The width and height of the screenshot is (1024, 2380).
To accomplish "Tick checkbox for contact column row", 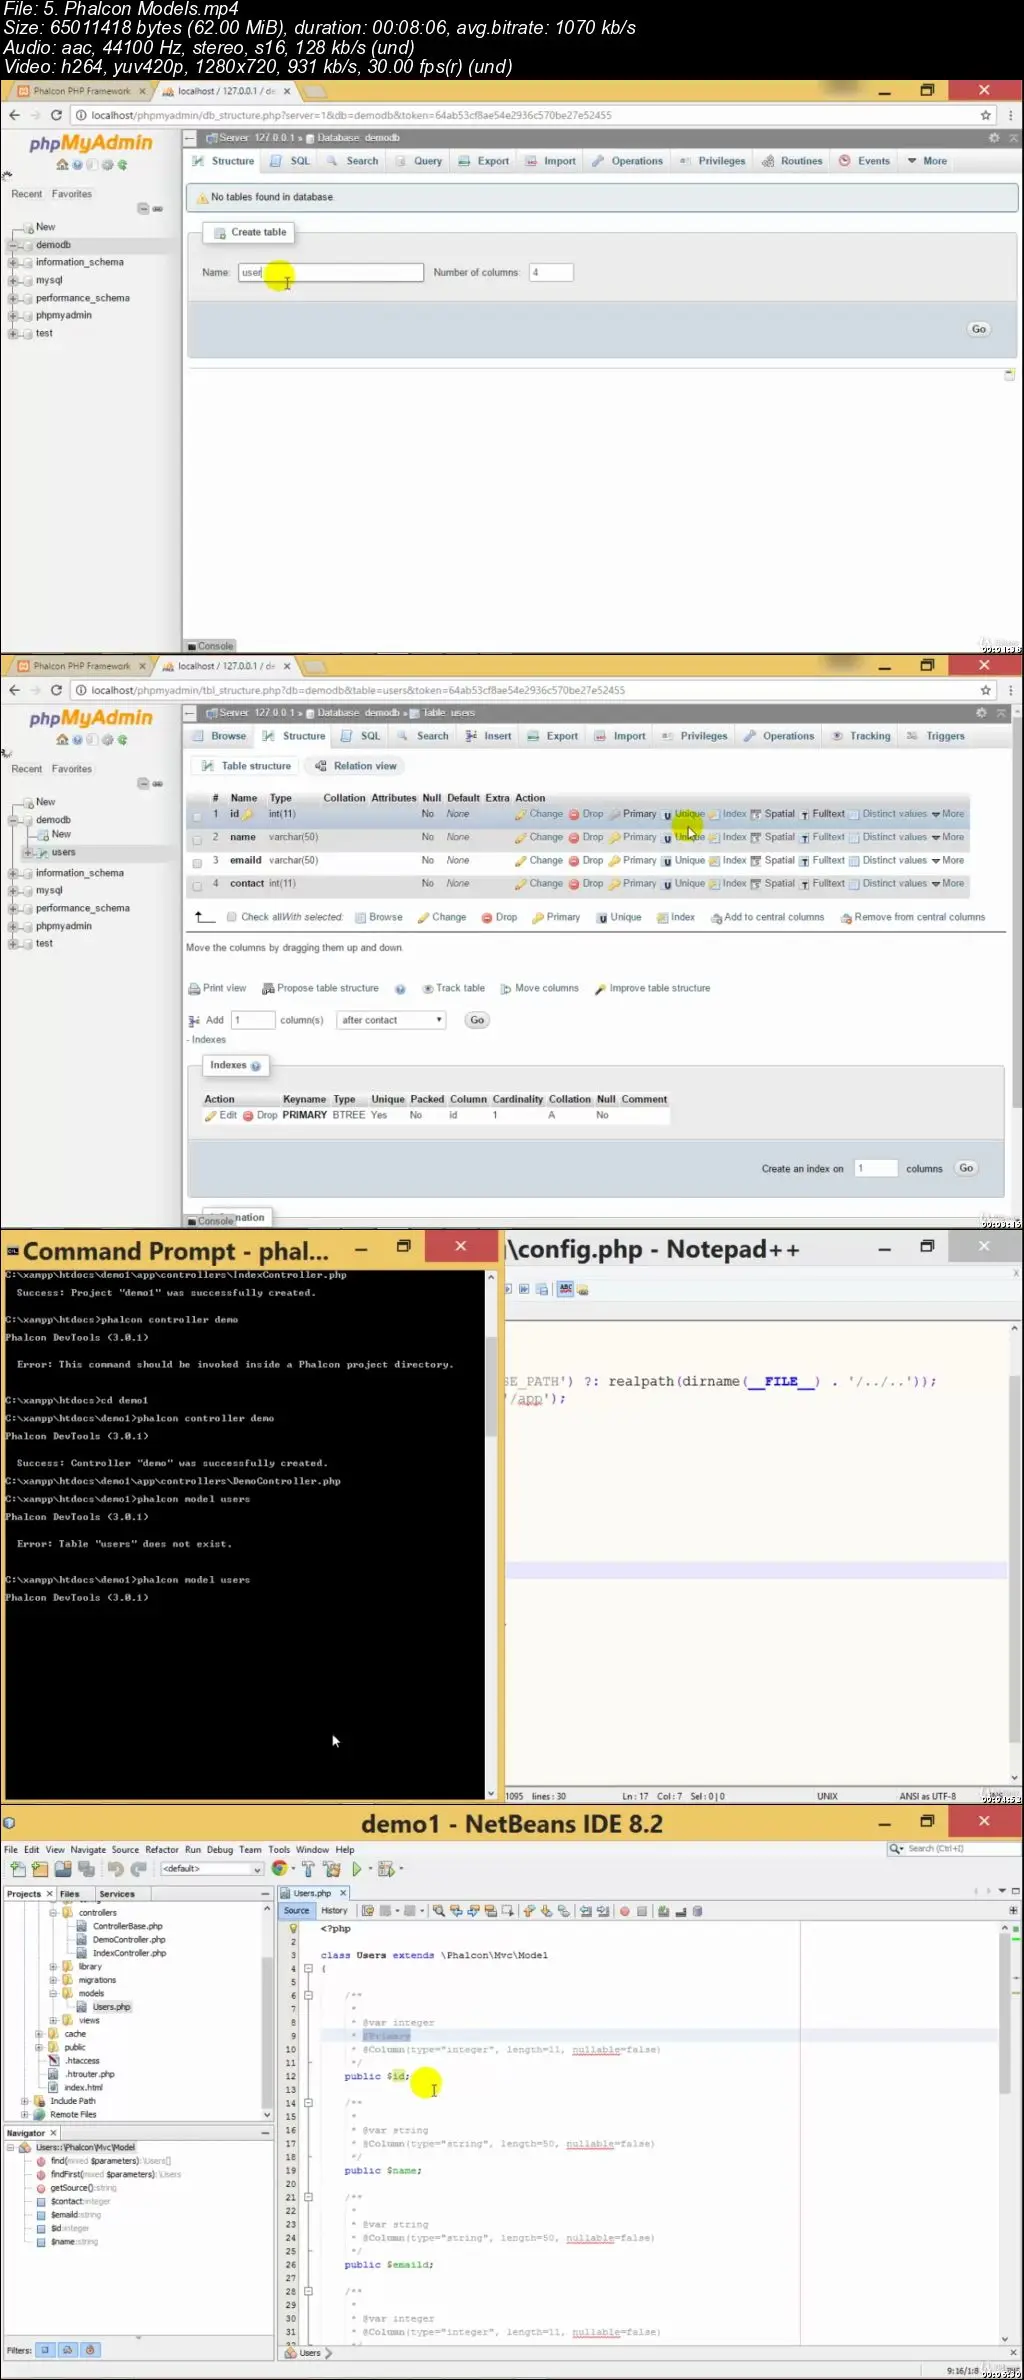I will pos(197,886).
